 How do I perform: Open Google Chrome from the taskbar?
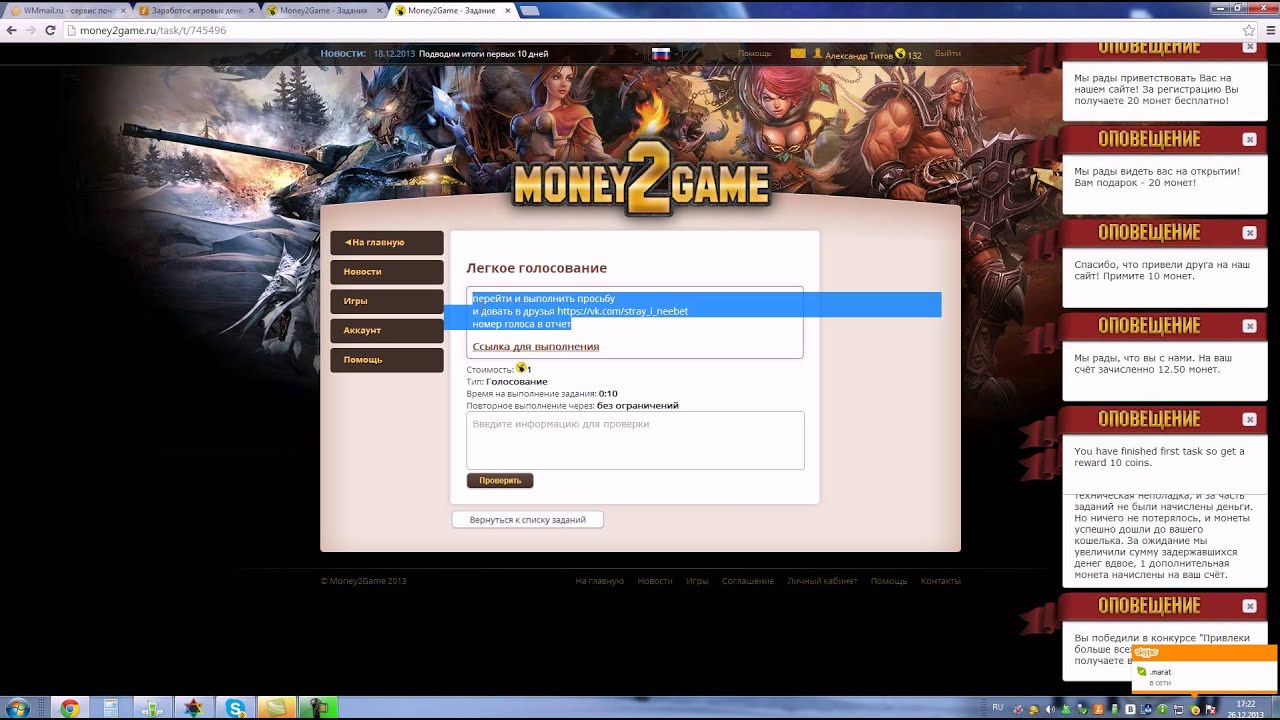pos(70,708)
